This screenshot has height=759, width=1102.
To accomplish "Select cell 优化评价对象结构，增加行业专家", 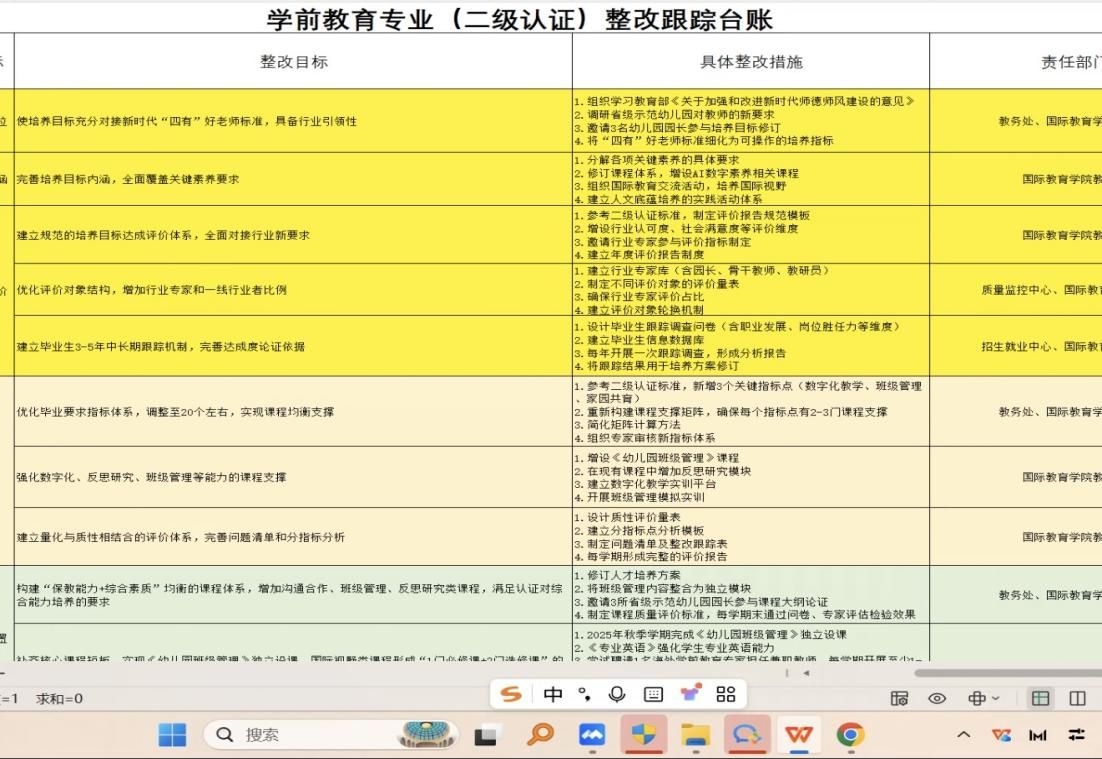I will (x=293, y=290).
